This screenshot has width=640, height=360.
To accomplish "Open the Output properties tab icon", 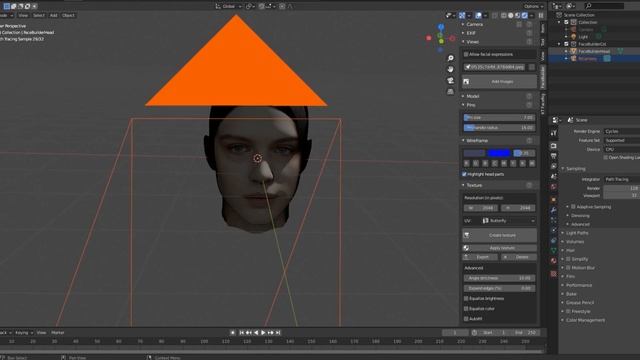I will [x=553, y=156].
